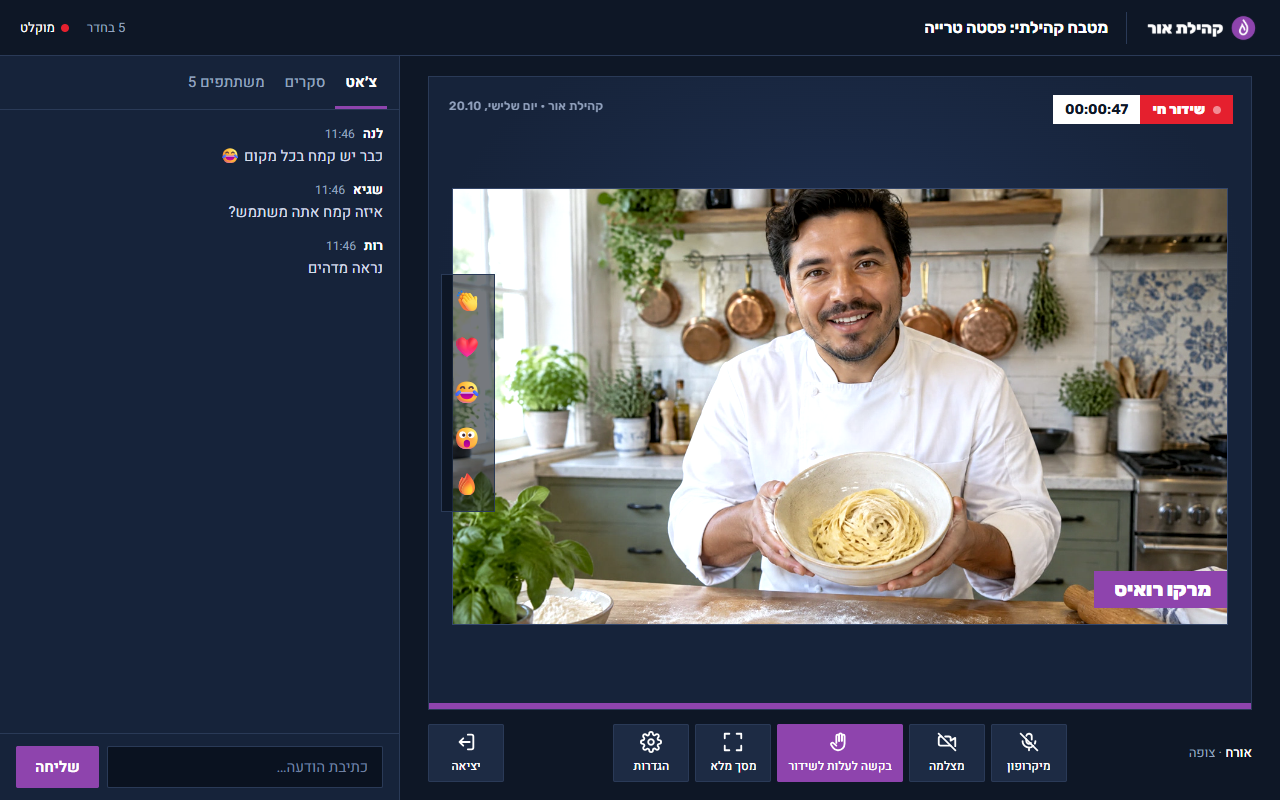
Task: Click the קהילת אור flame logo
Action: point(1243,28)
